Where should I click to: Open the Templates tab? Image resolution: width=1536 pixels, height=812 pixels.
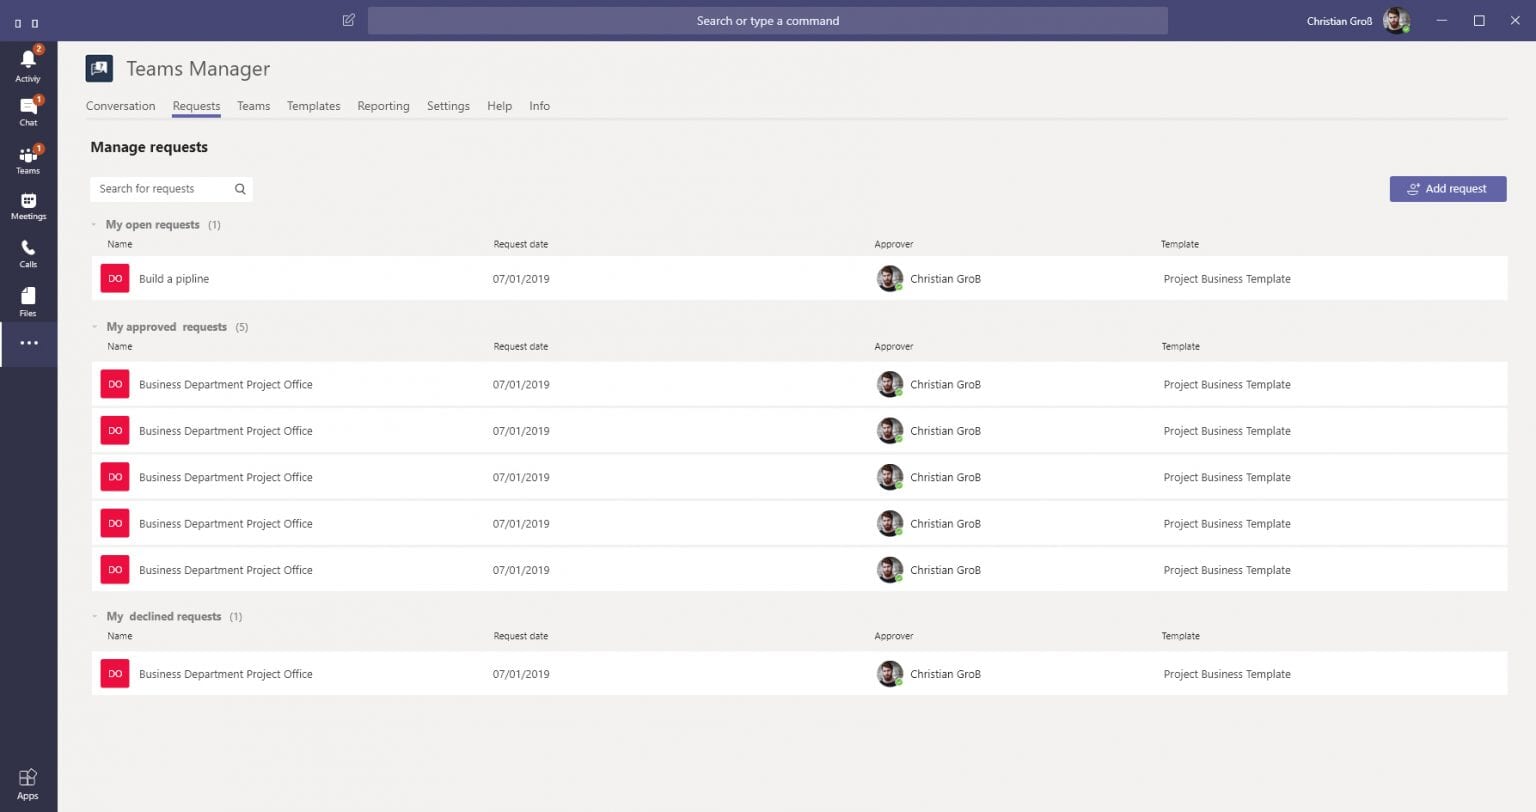313,106
